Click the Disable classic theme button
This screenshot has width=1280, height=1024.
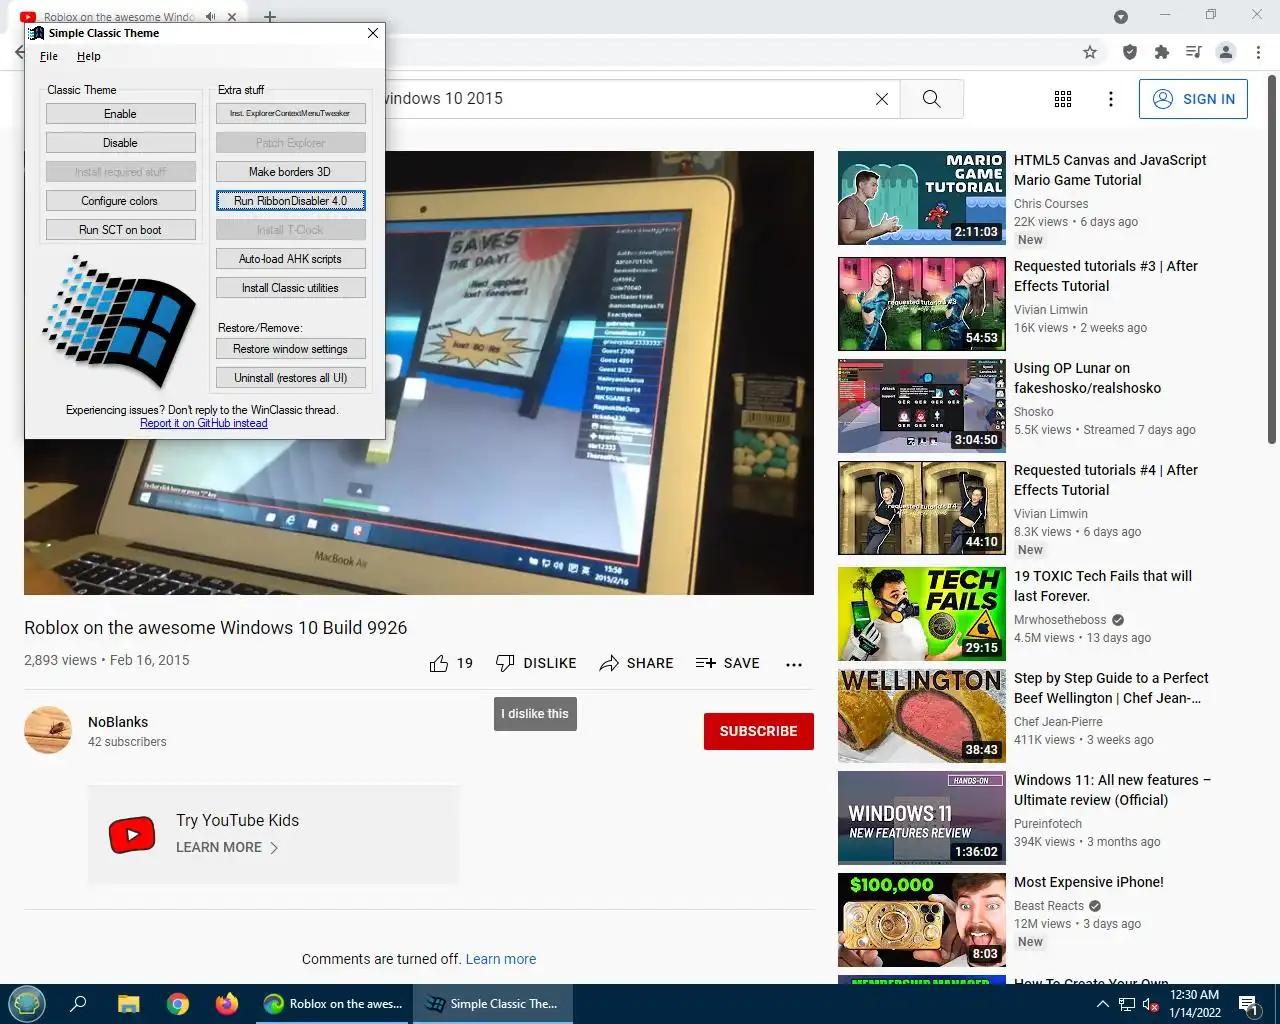pyautogui.click(x=120, y=143)
